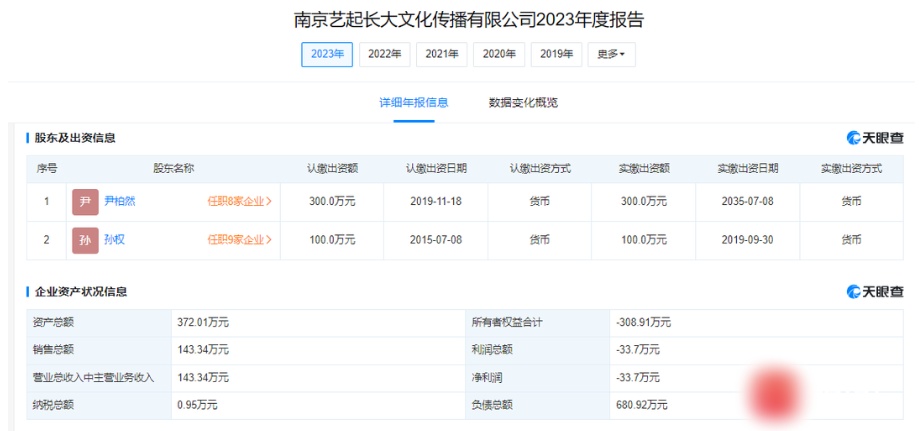Click the 利润总额 label

tap(492, 350)
